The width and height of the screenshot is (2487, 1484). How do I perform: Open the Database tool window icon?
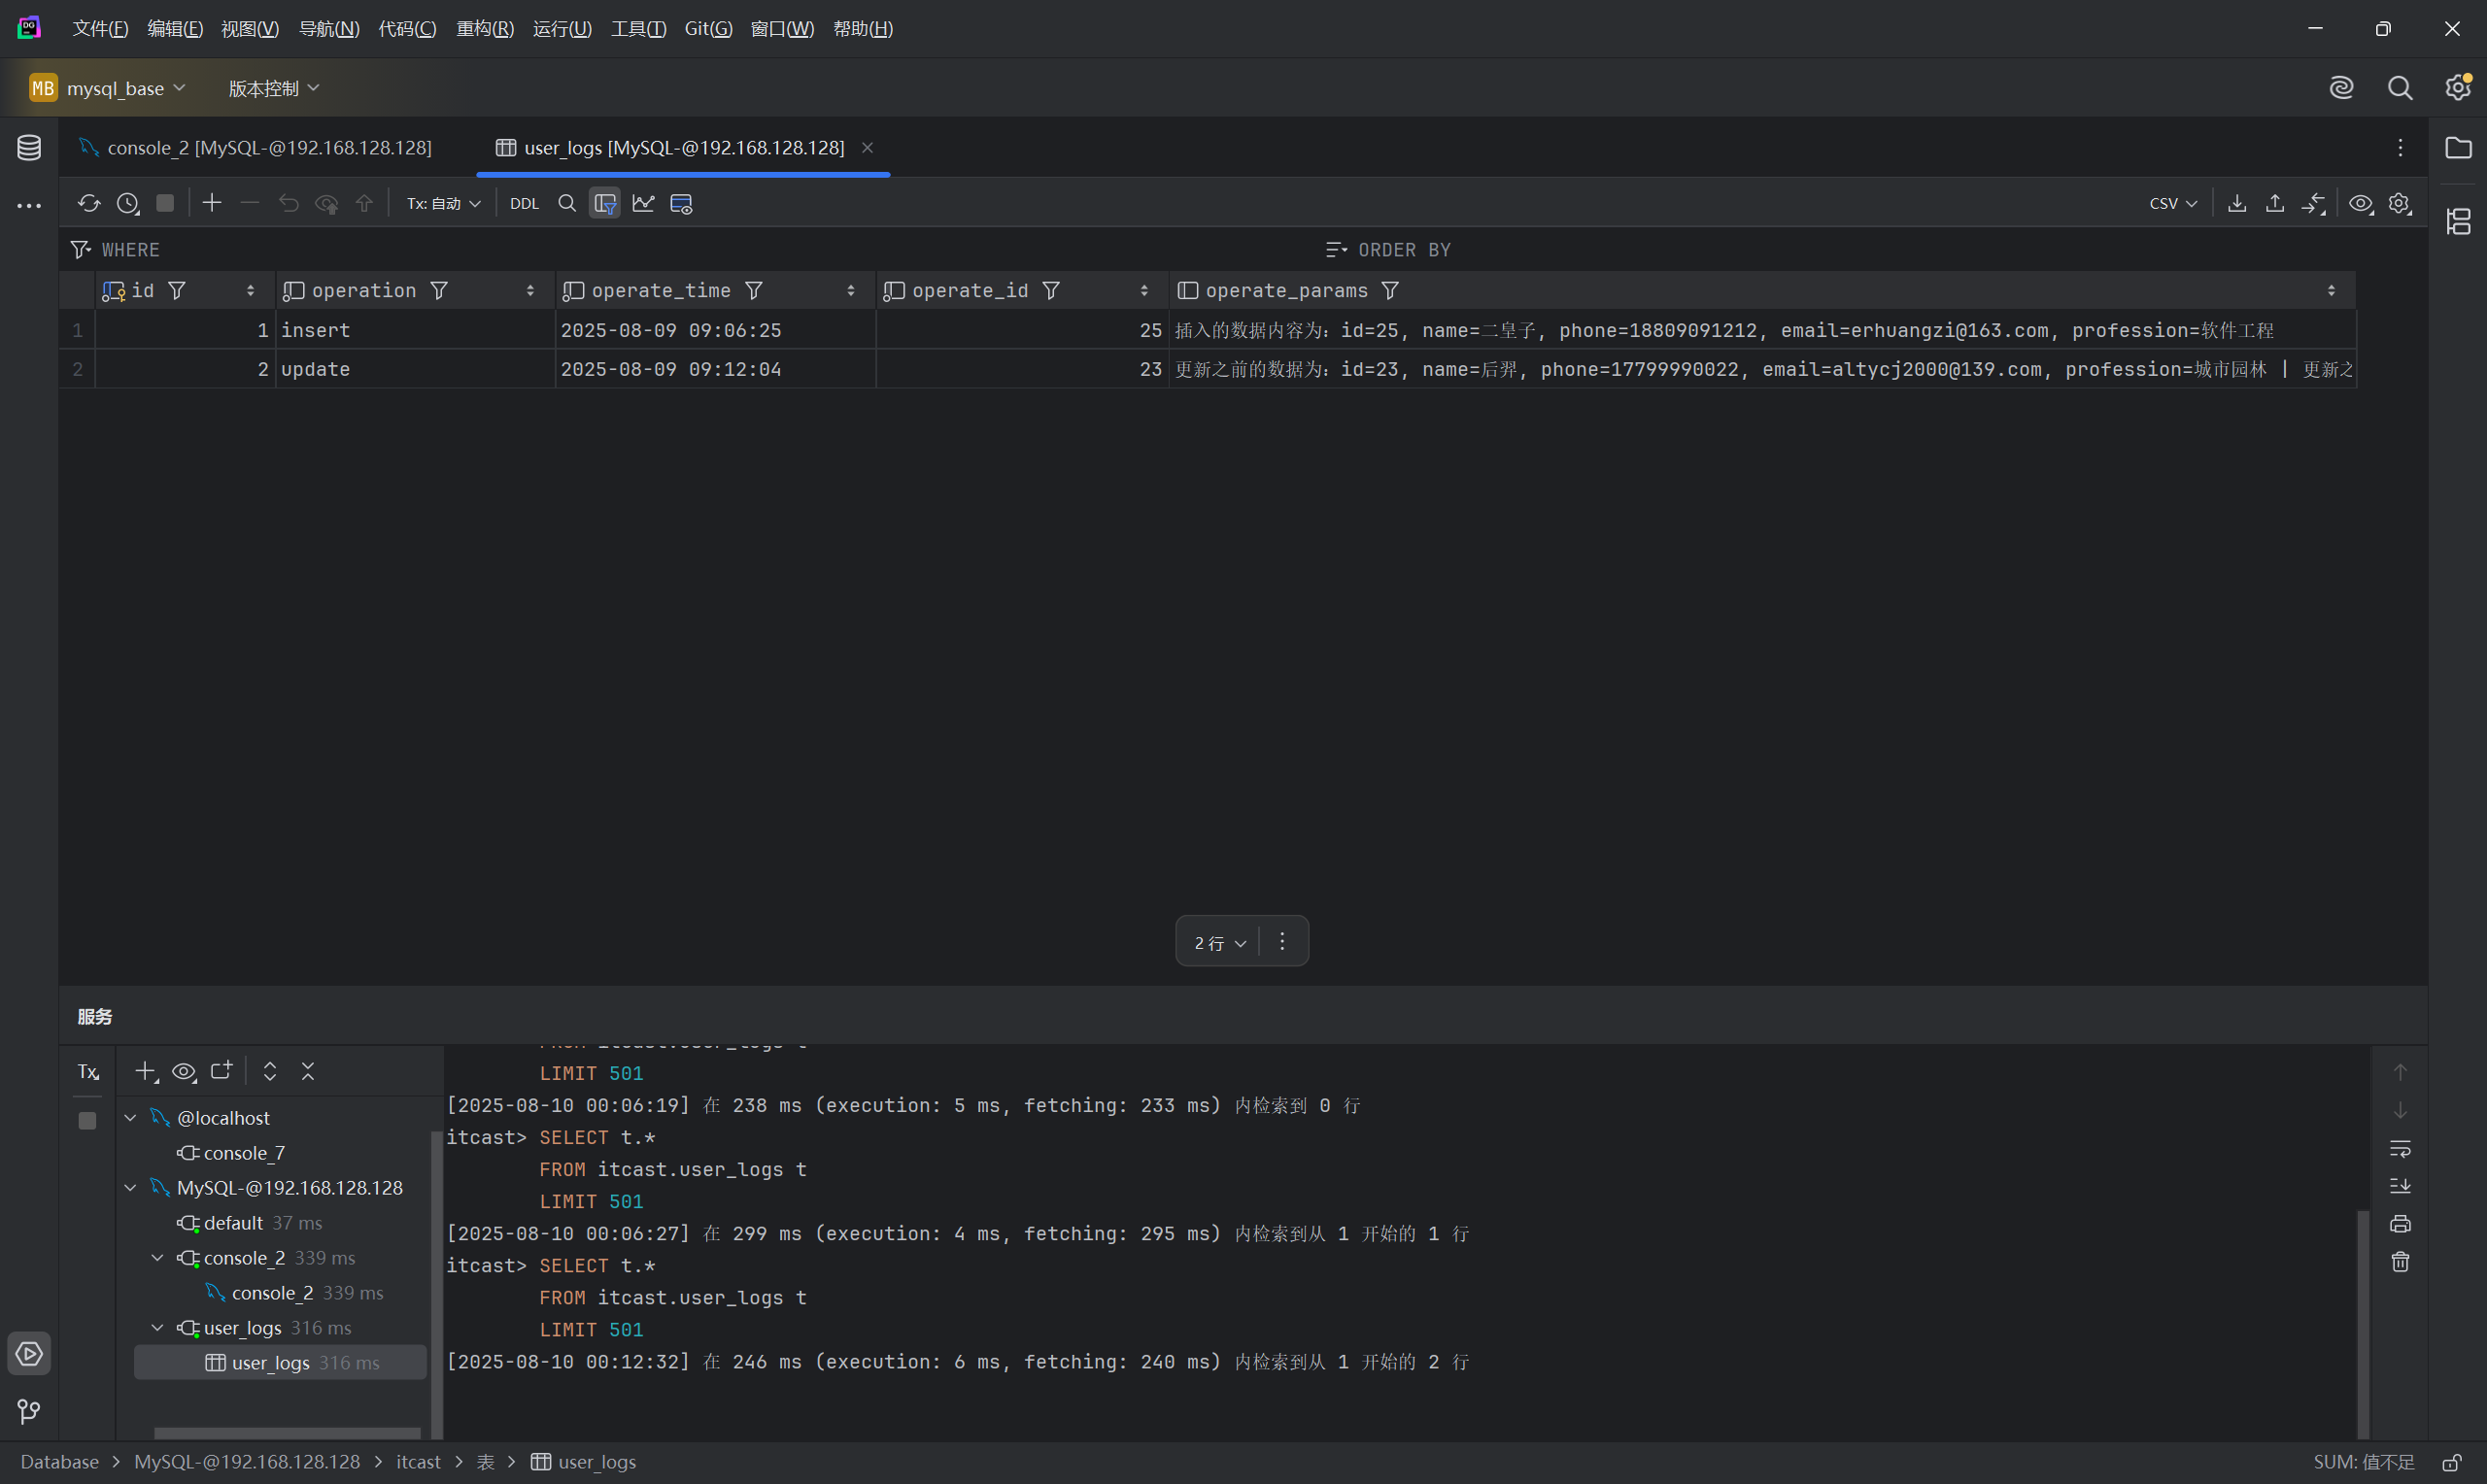tap(29, 148)
